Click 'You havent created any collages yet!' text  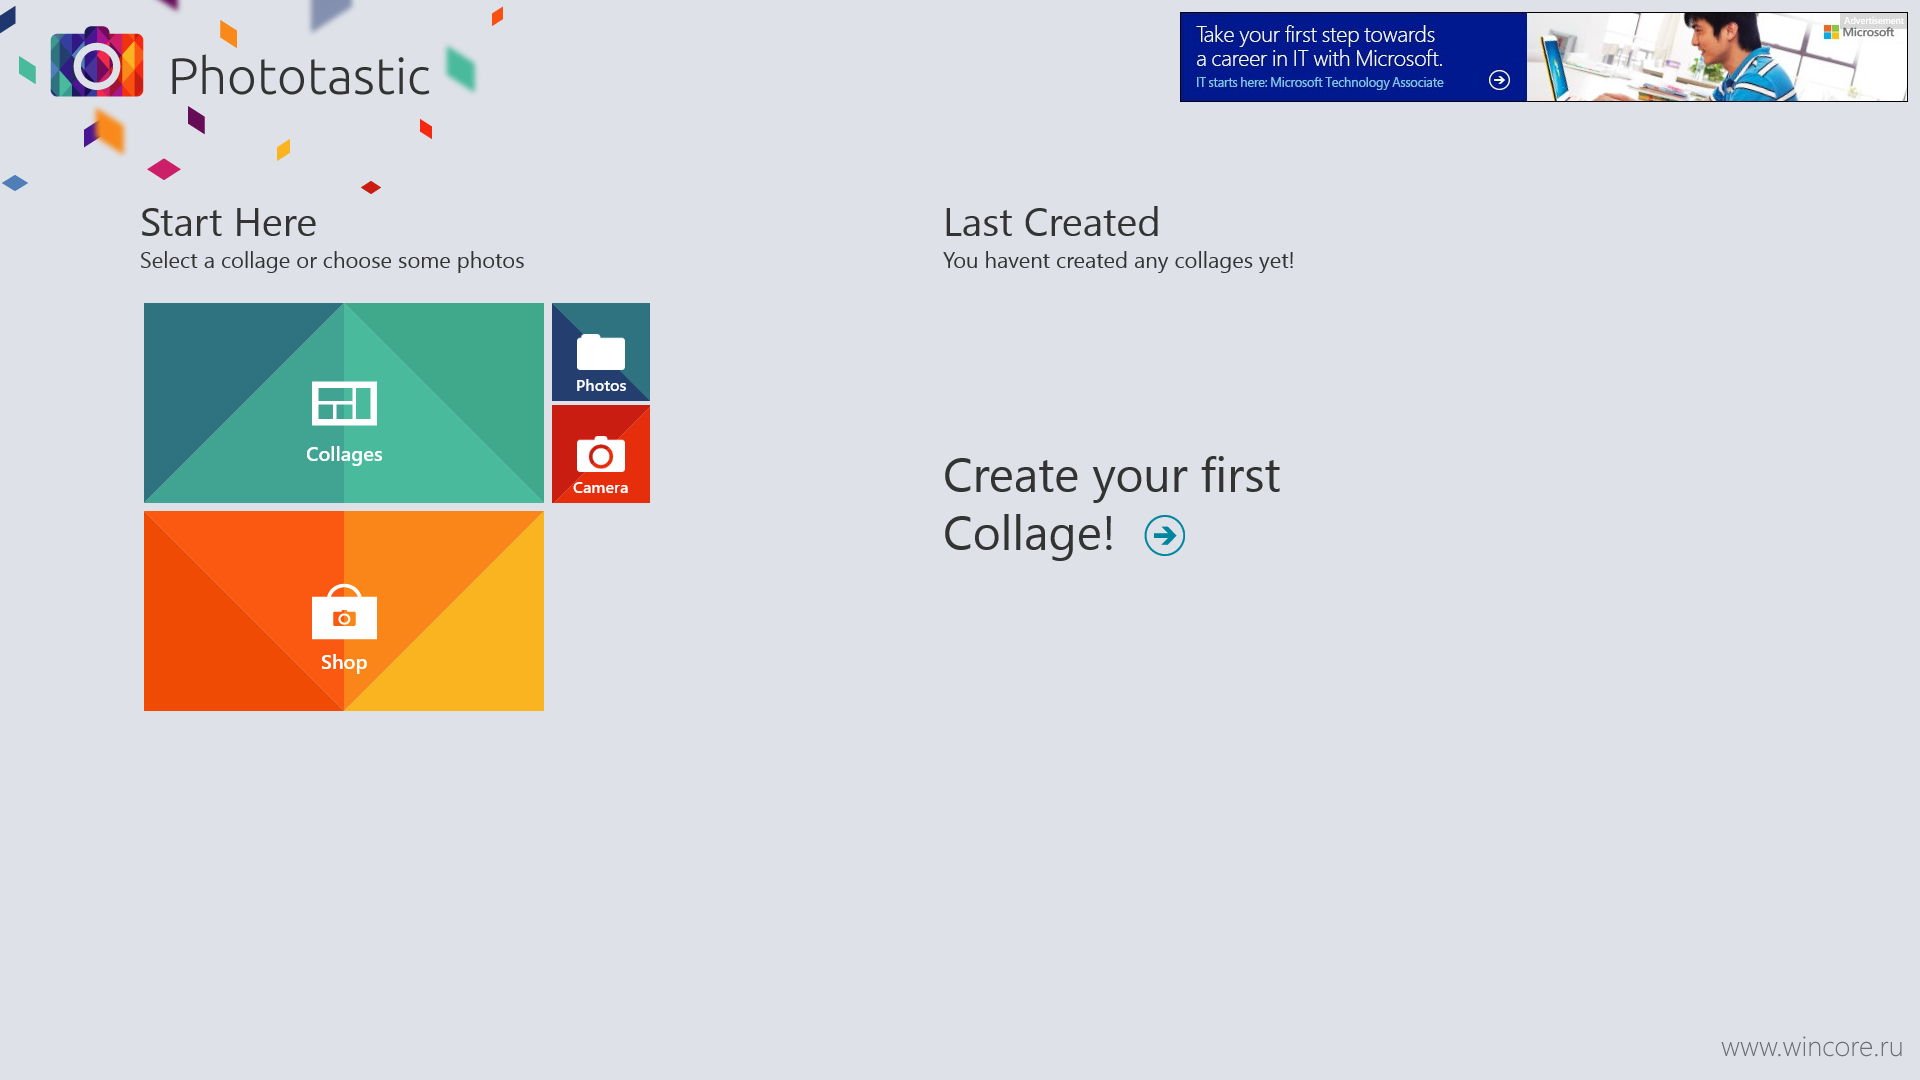click(x=1118, y=261)
